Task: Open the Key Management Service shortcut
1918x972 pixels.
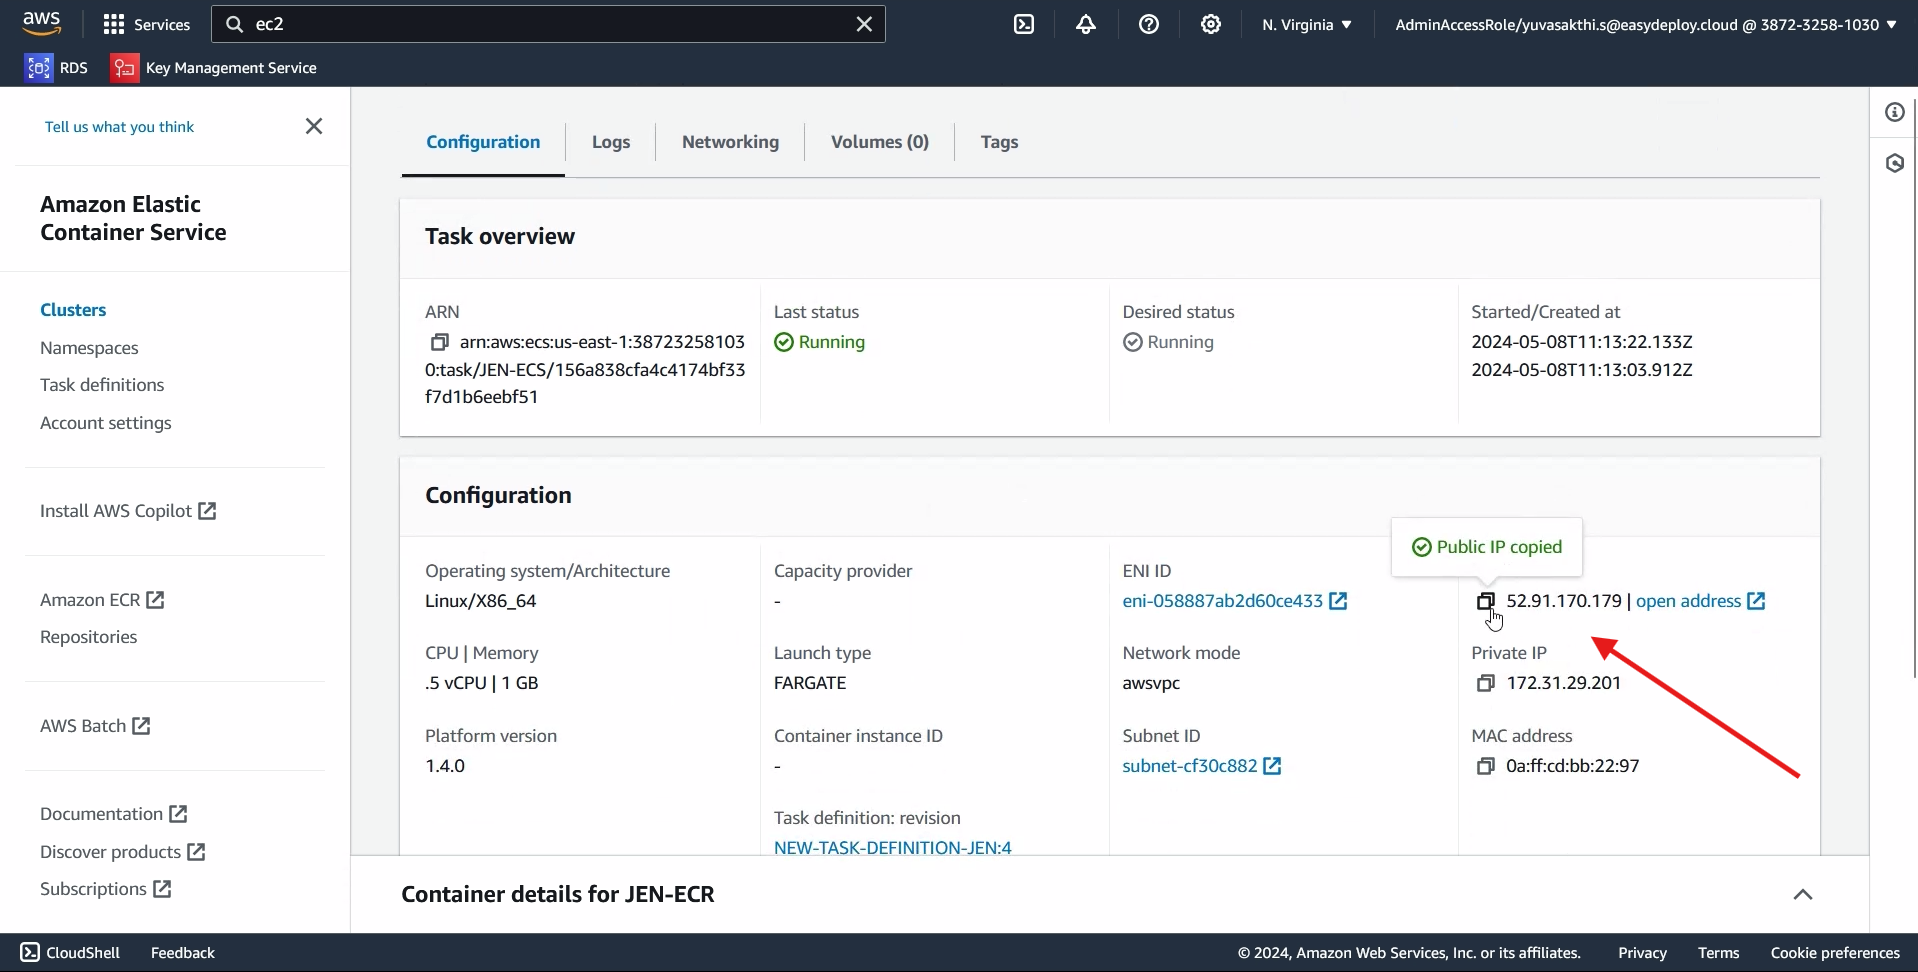Action: (x=214, y=67)
